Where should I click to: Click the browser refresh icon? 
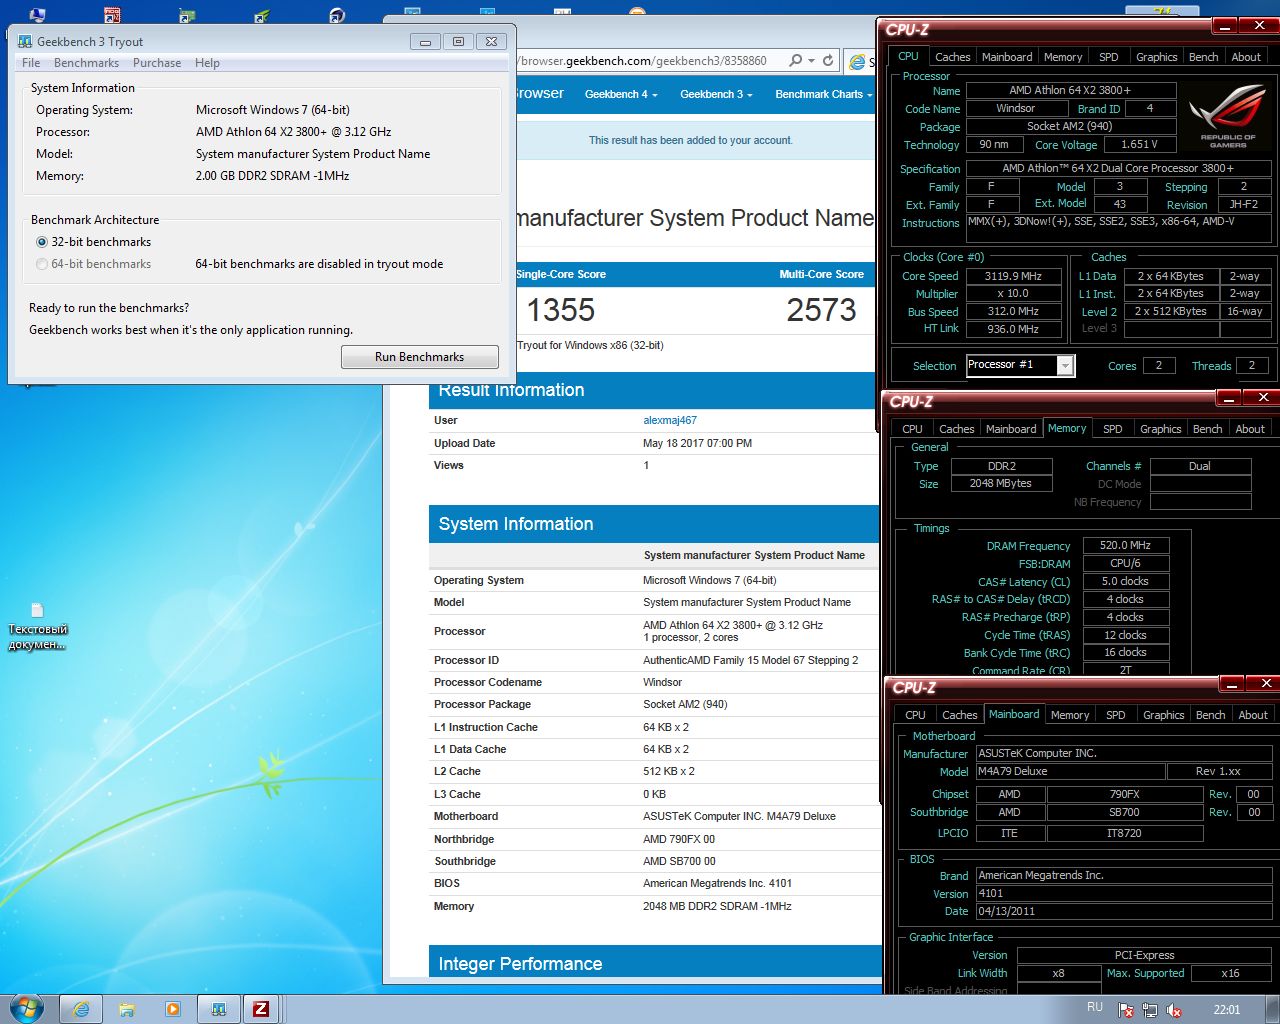tap(828, 61)
